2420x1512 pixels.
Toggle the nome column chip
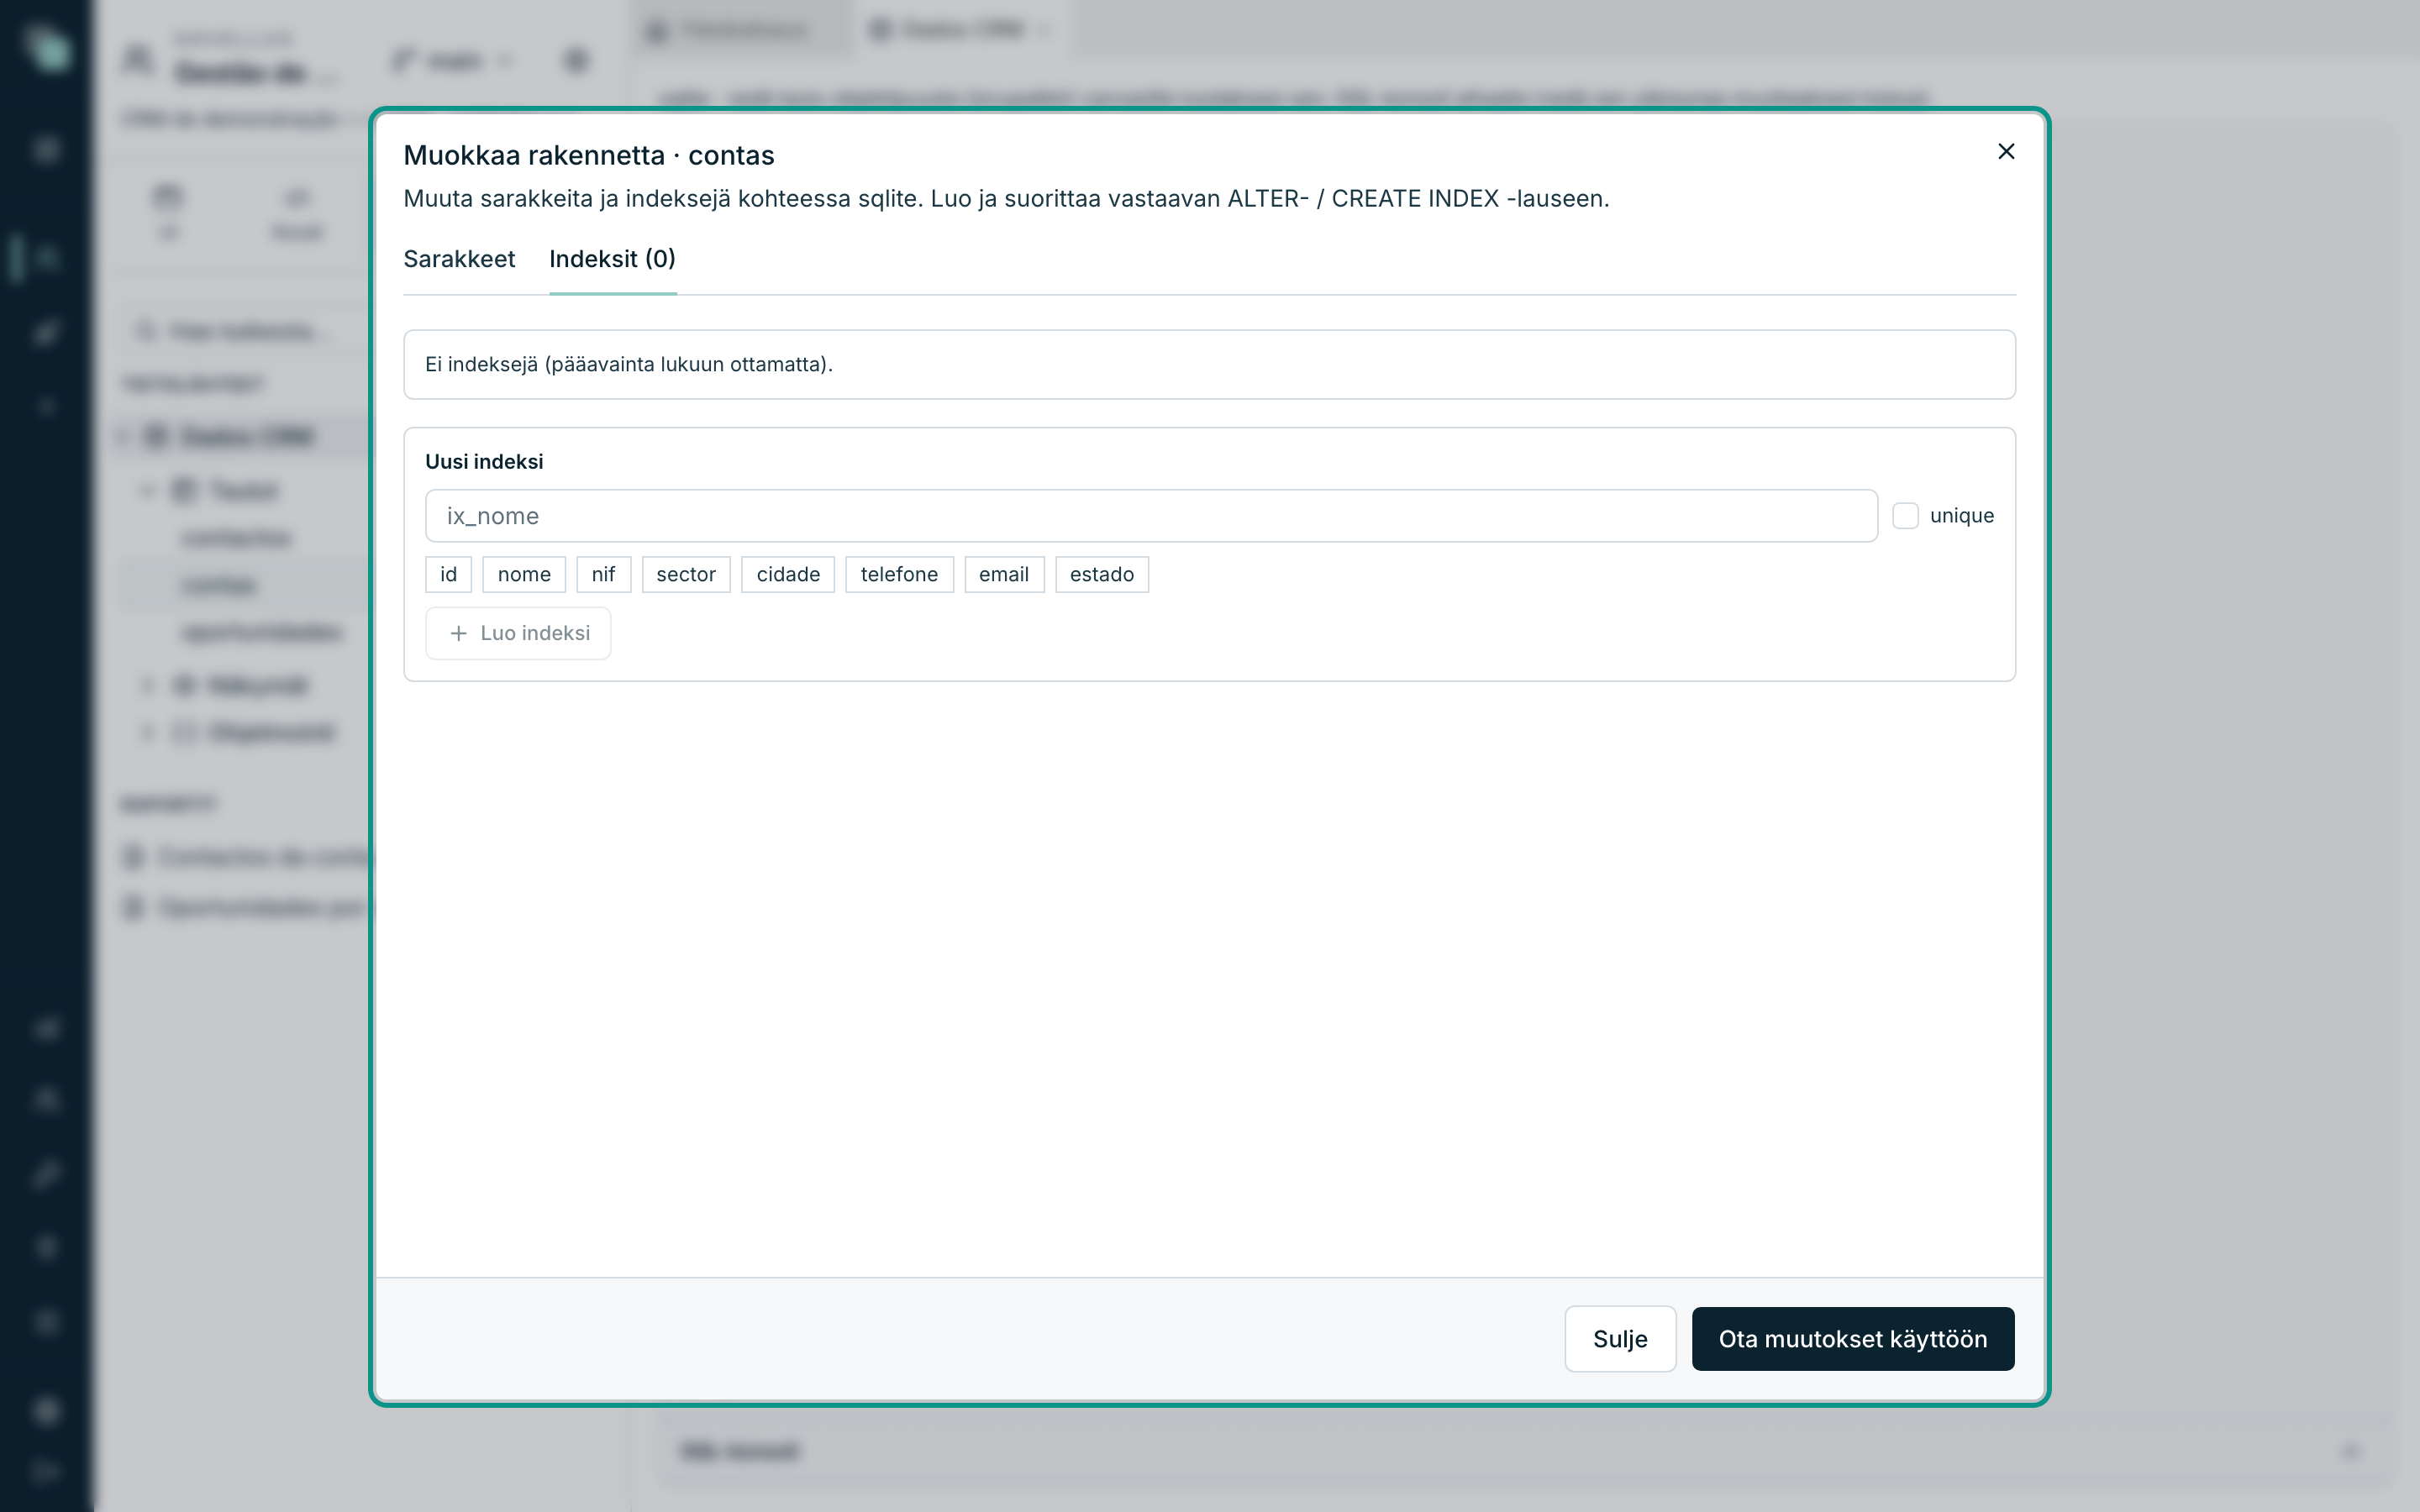point(524,574)
